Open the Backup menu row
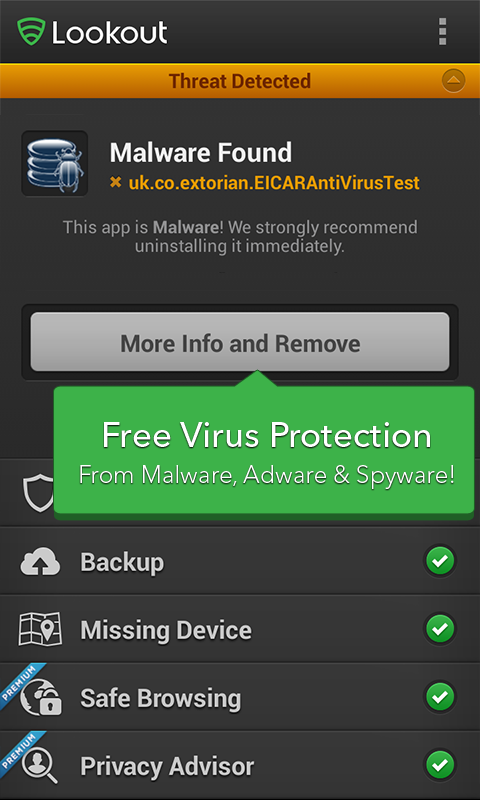 240,561
